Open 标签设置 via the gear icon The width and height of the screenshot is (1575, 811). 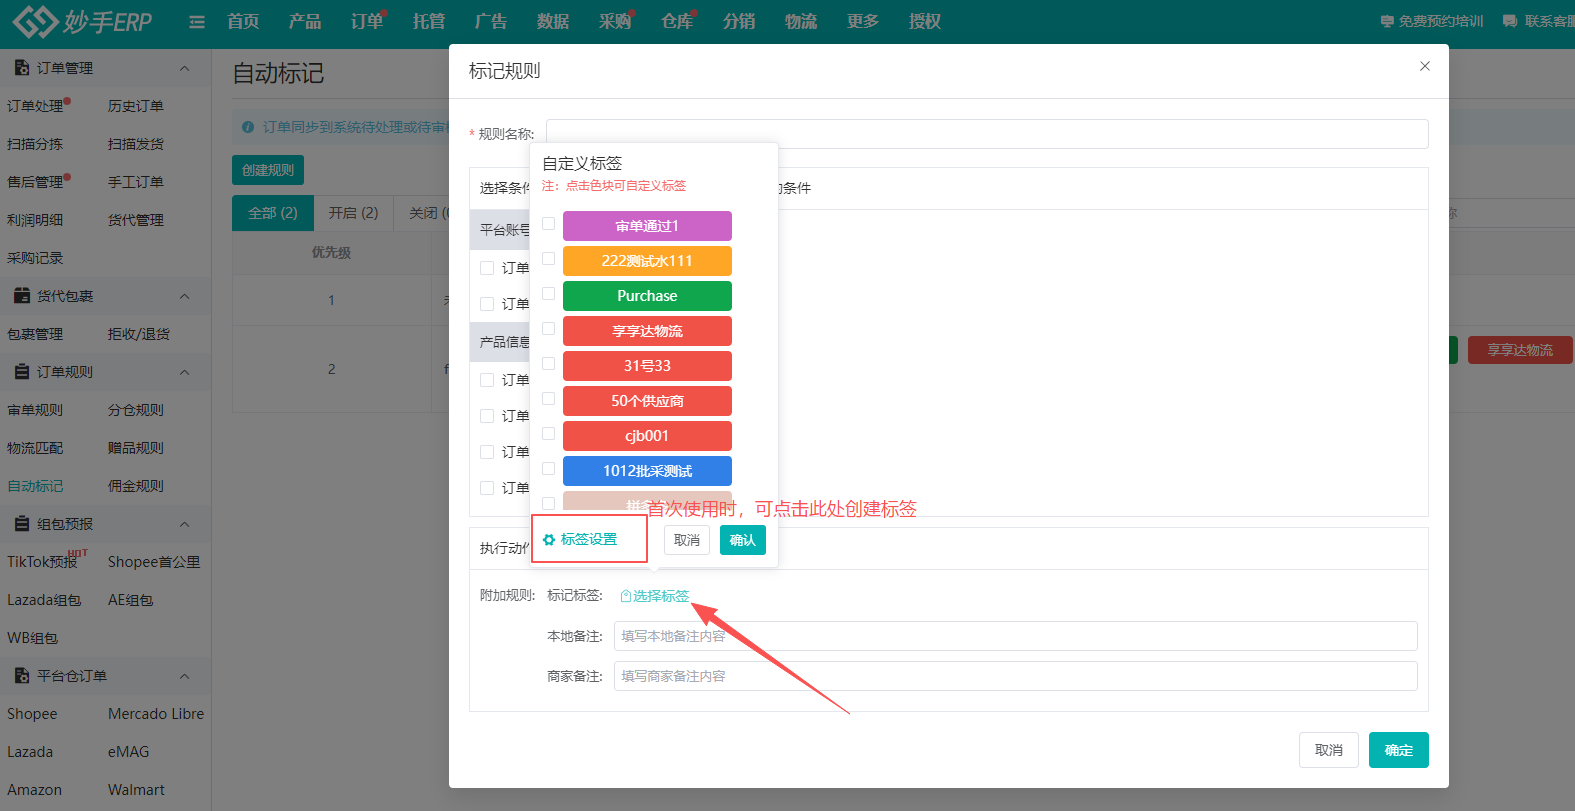pyautogui.click(x=580, y=540)
